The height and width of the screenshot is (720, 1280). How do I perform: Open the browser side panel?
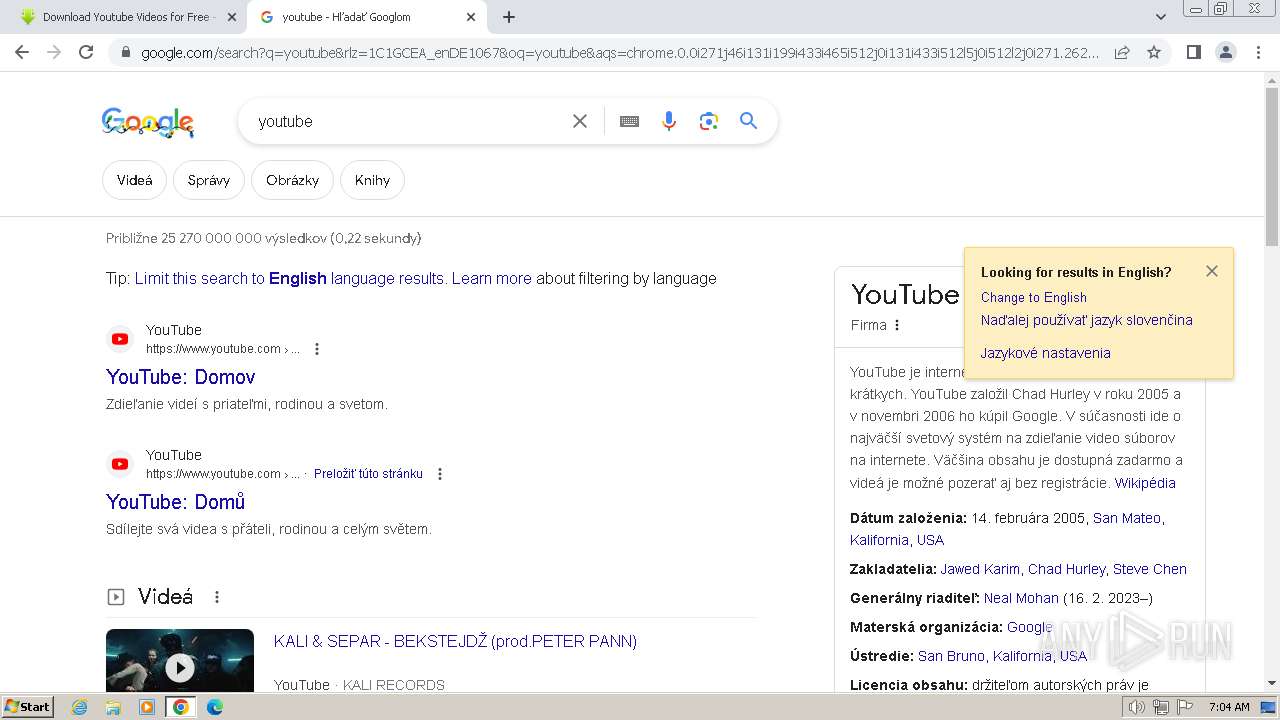point(1193,52)
